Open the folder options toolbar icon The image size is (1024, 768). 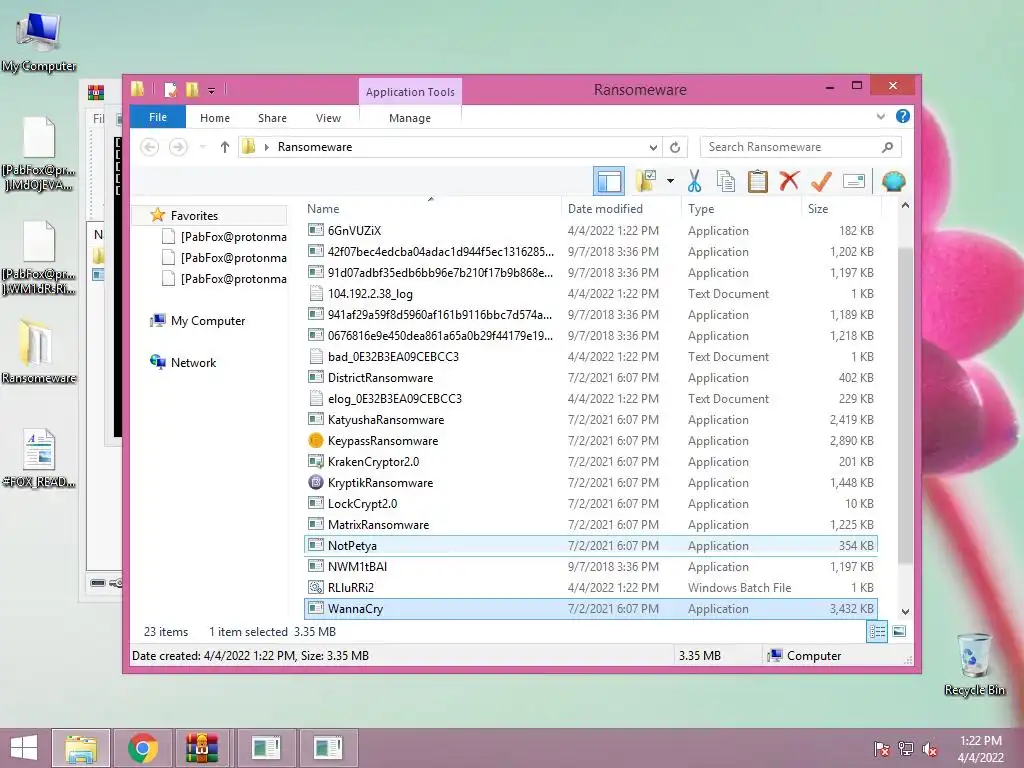[x=645, y=181]
